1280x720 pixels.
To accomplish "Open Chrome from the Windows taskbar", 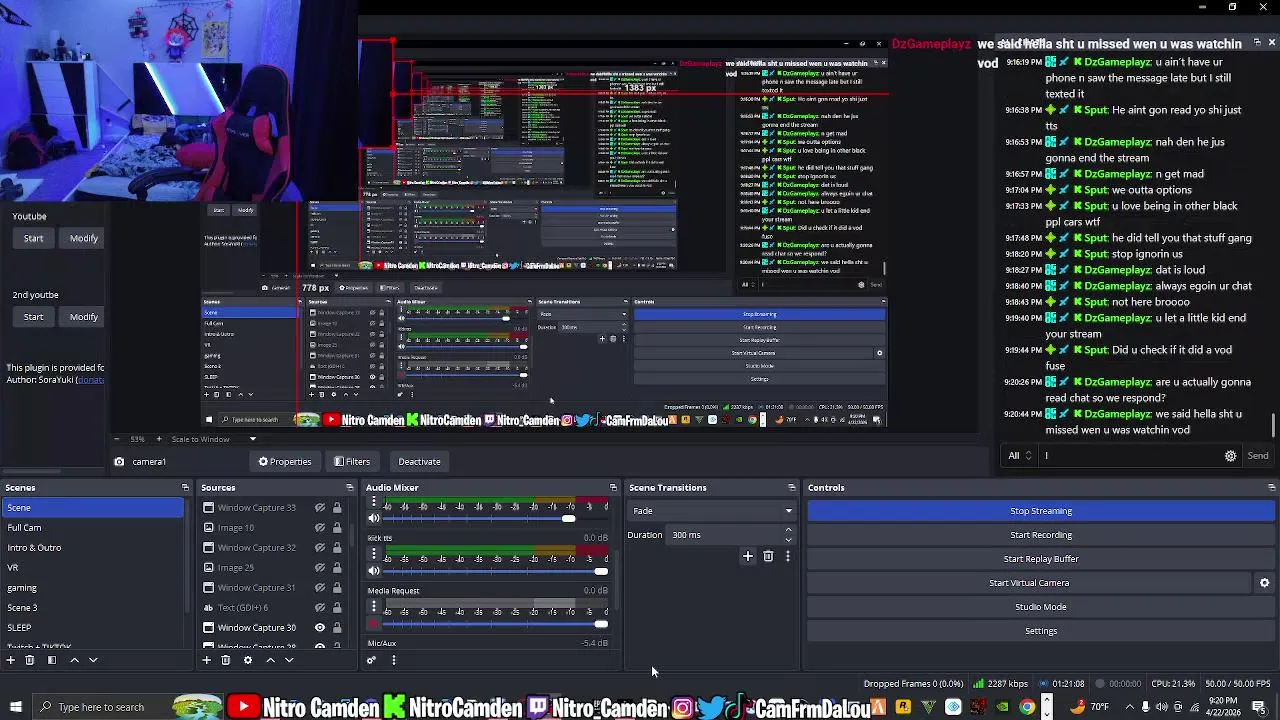I will click(1027, 707).
